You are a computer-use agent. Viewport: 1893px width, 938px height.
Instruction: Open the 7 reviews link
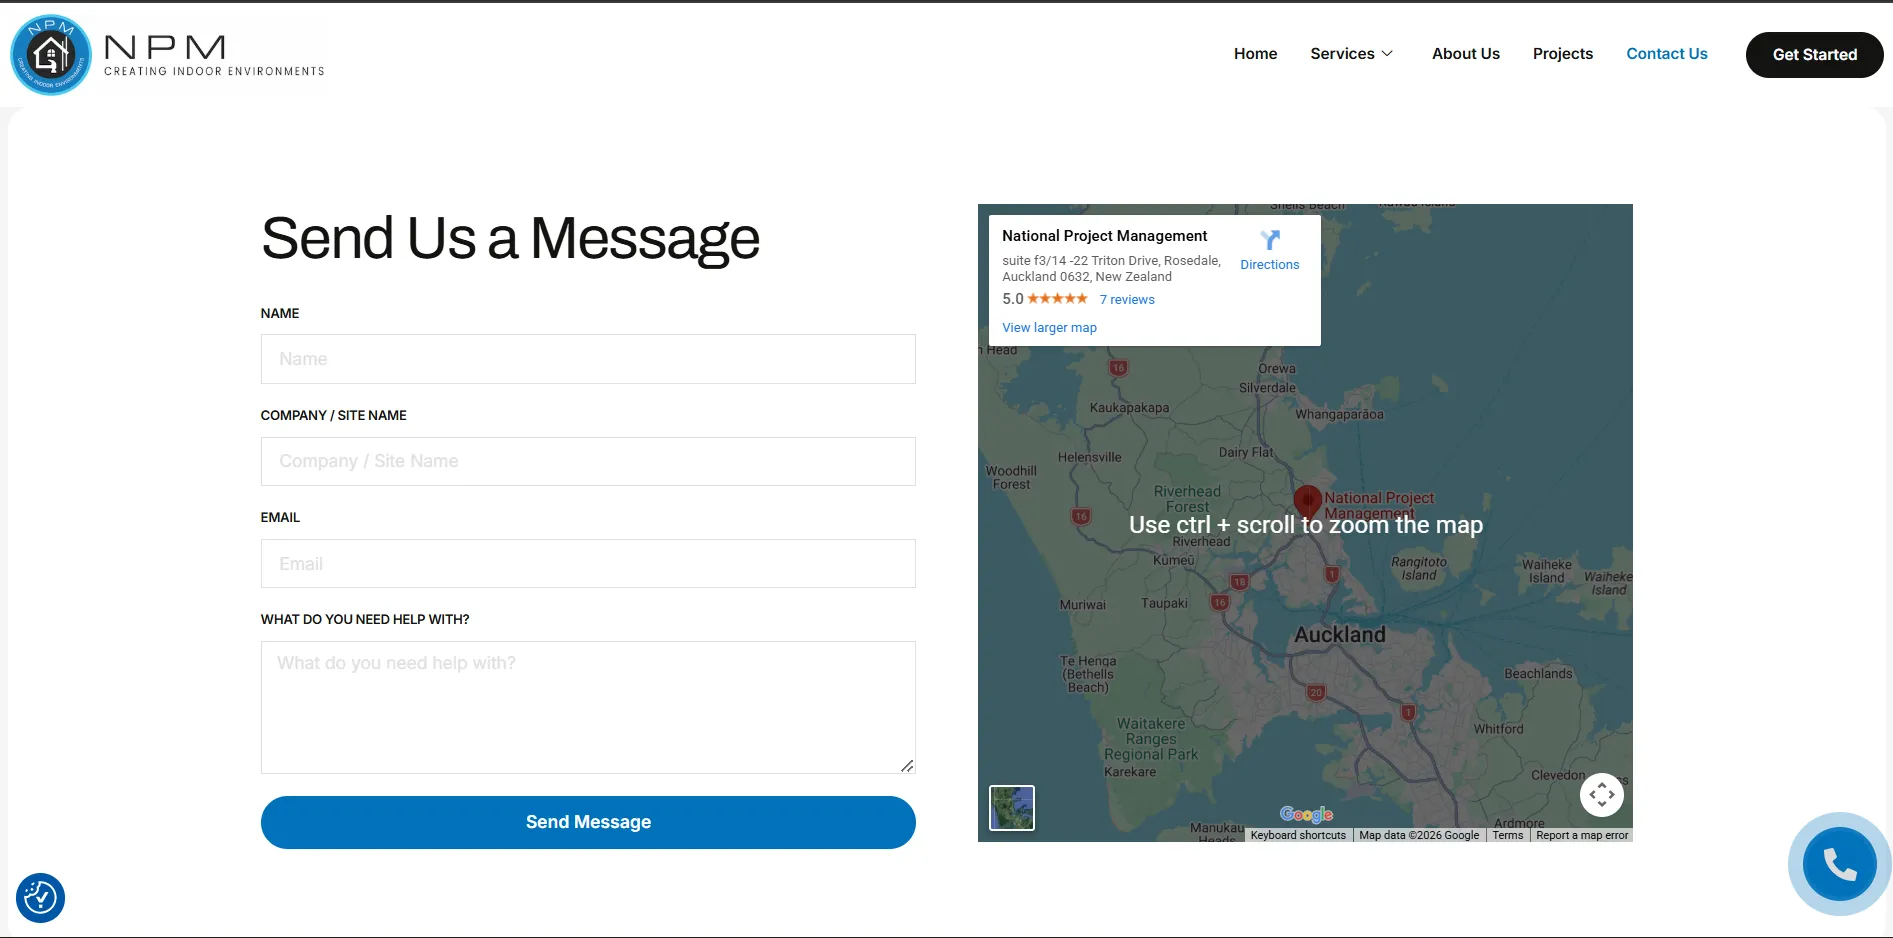click(1127, 300)
